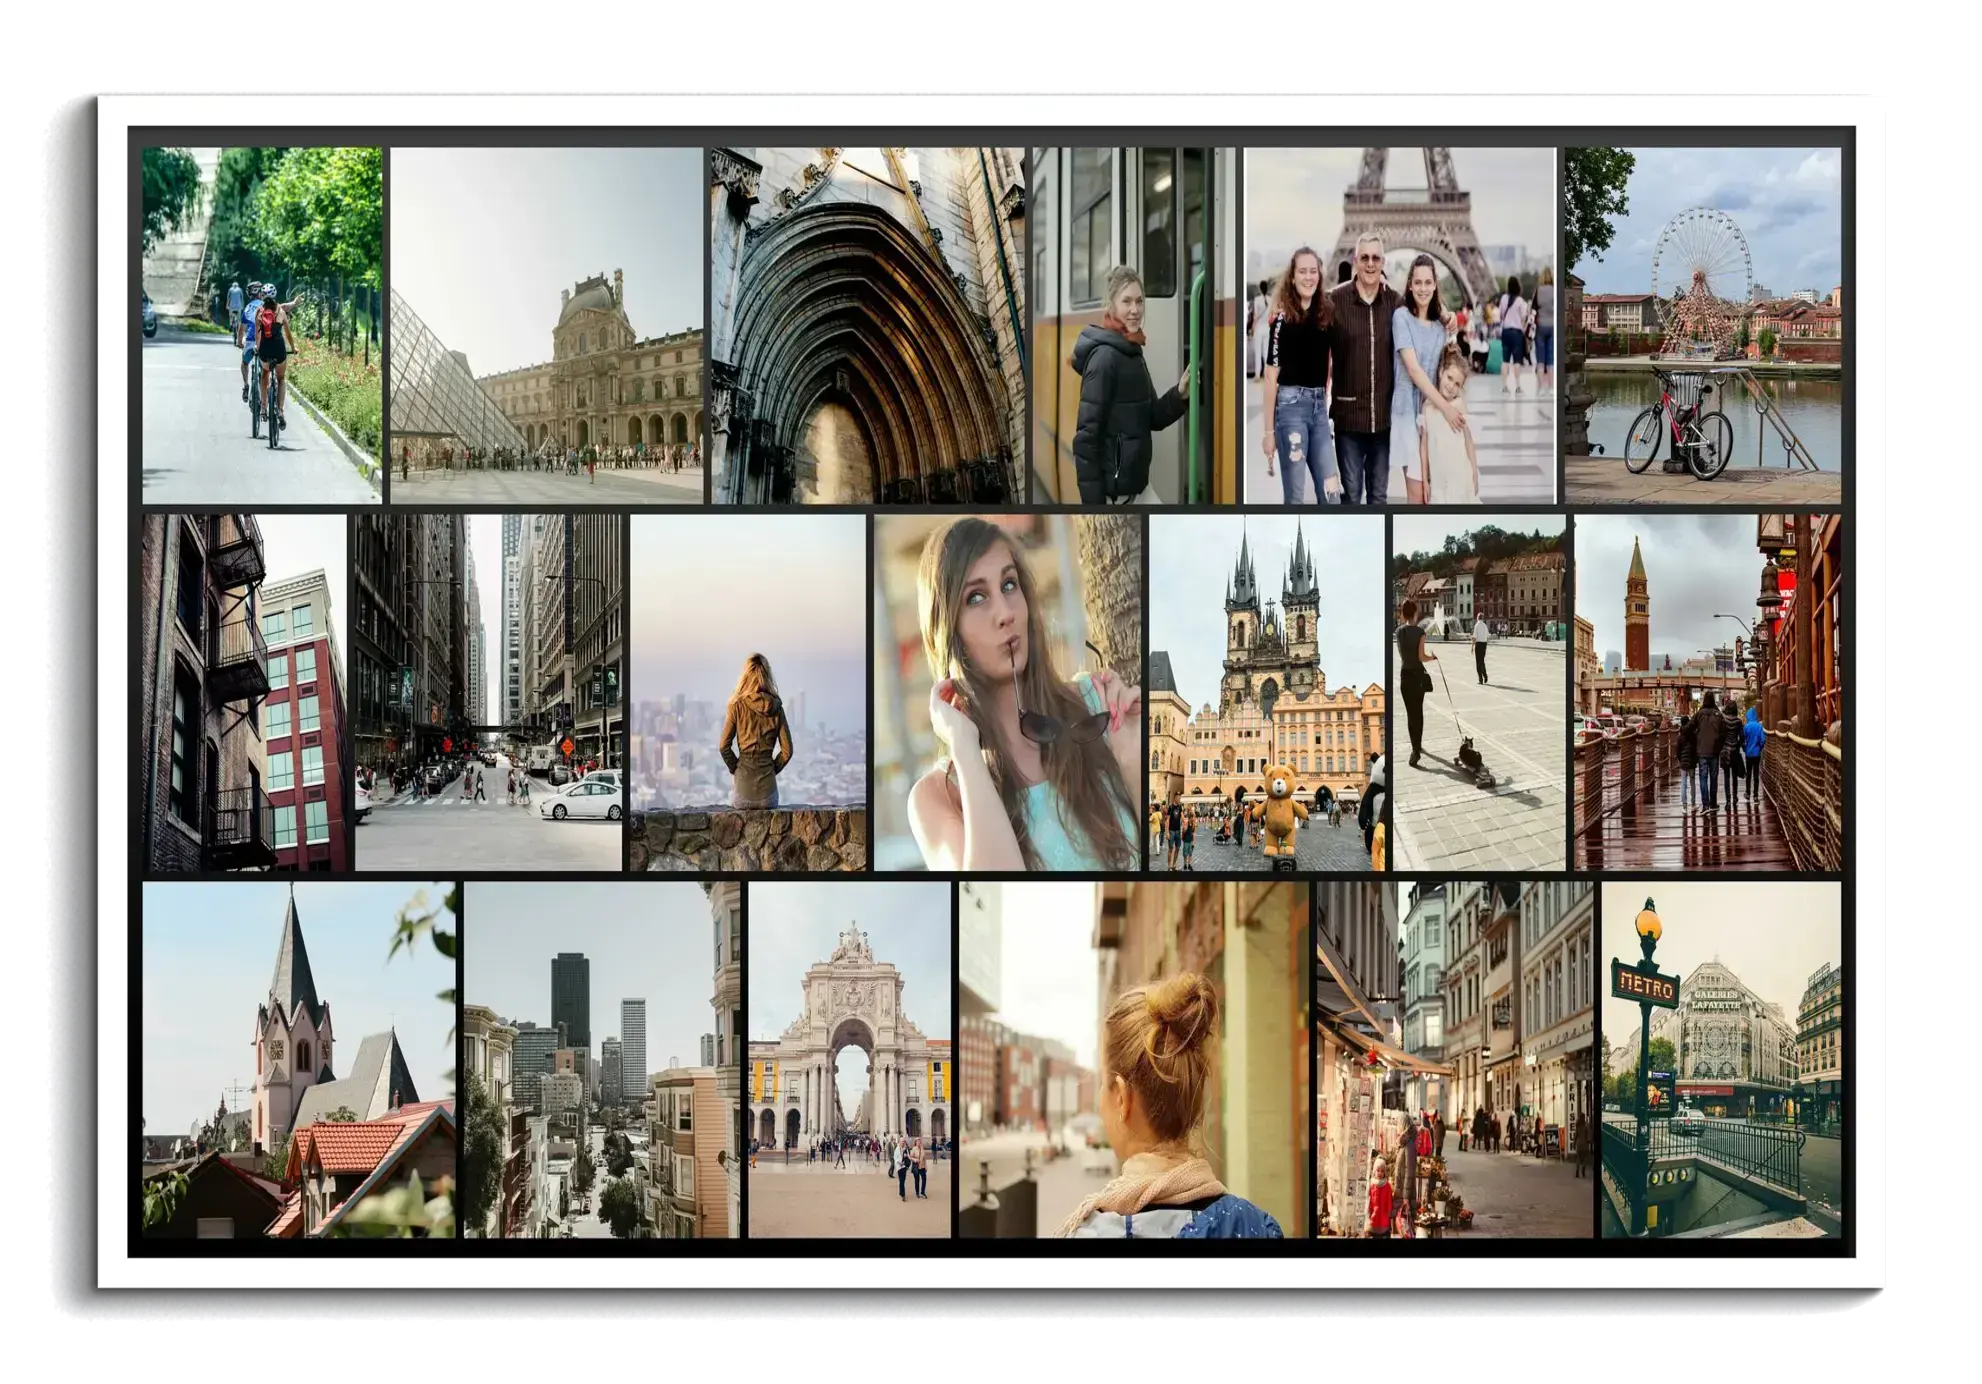The width and height of the screenshot is (1982, 1384).
Task: Open the Paris METRO sign photo
Action: click(1720, 1059)
